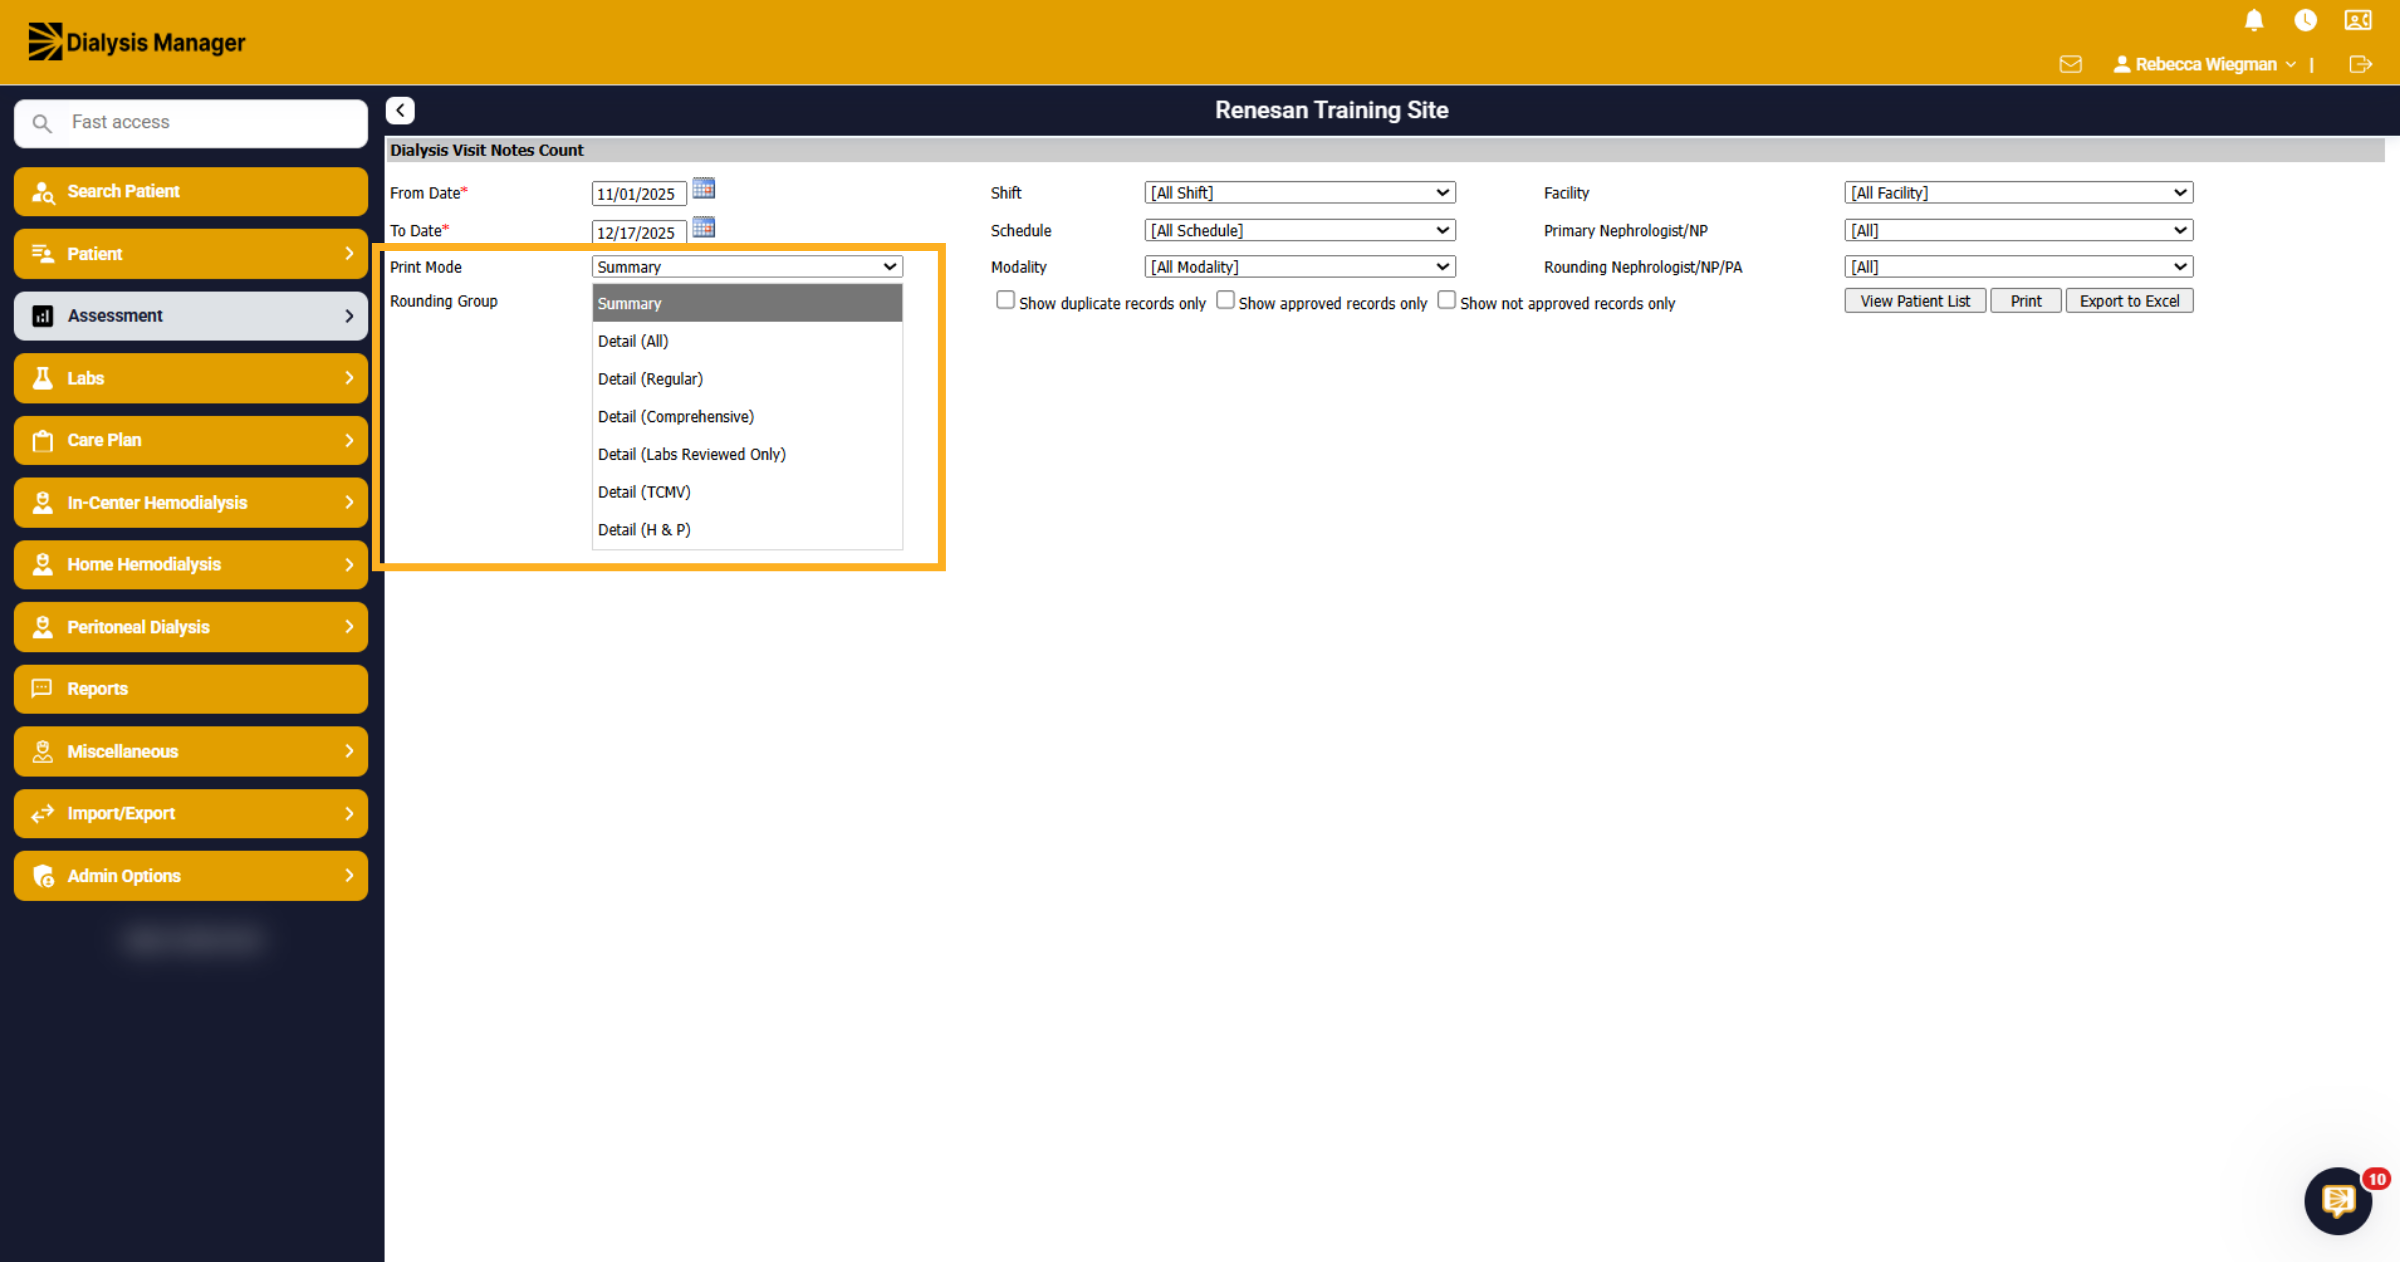Click the Print button

point(2026,301)
